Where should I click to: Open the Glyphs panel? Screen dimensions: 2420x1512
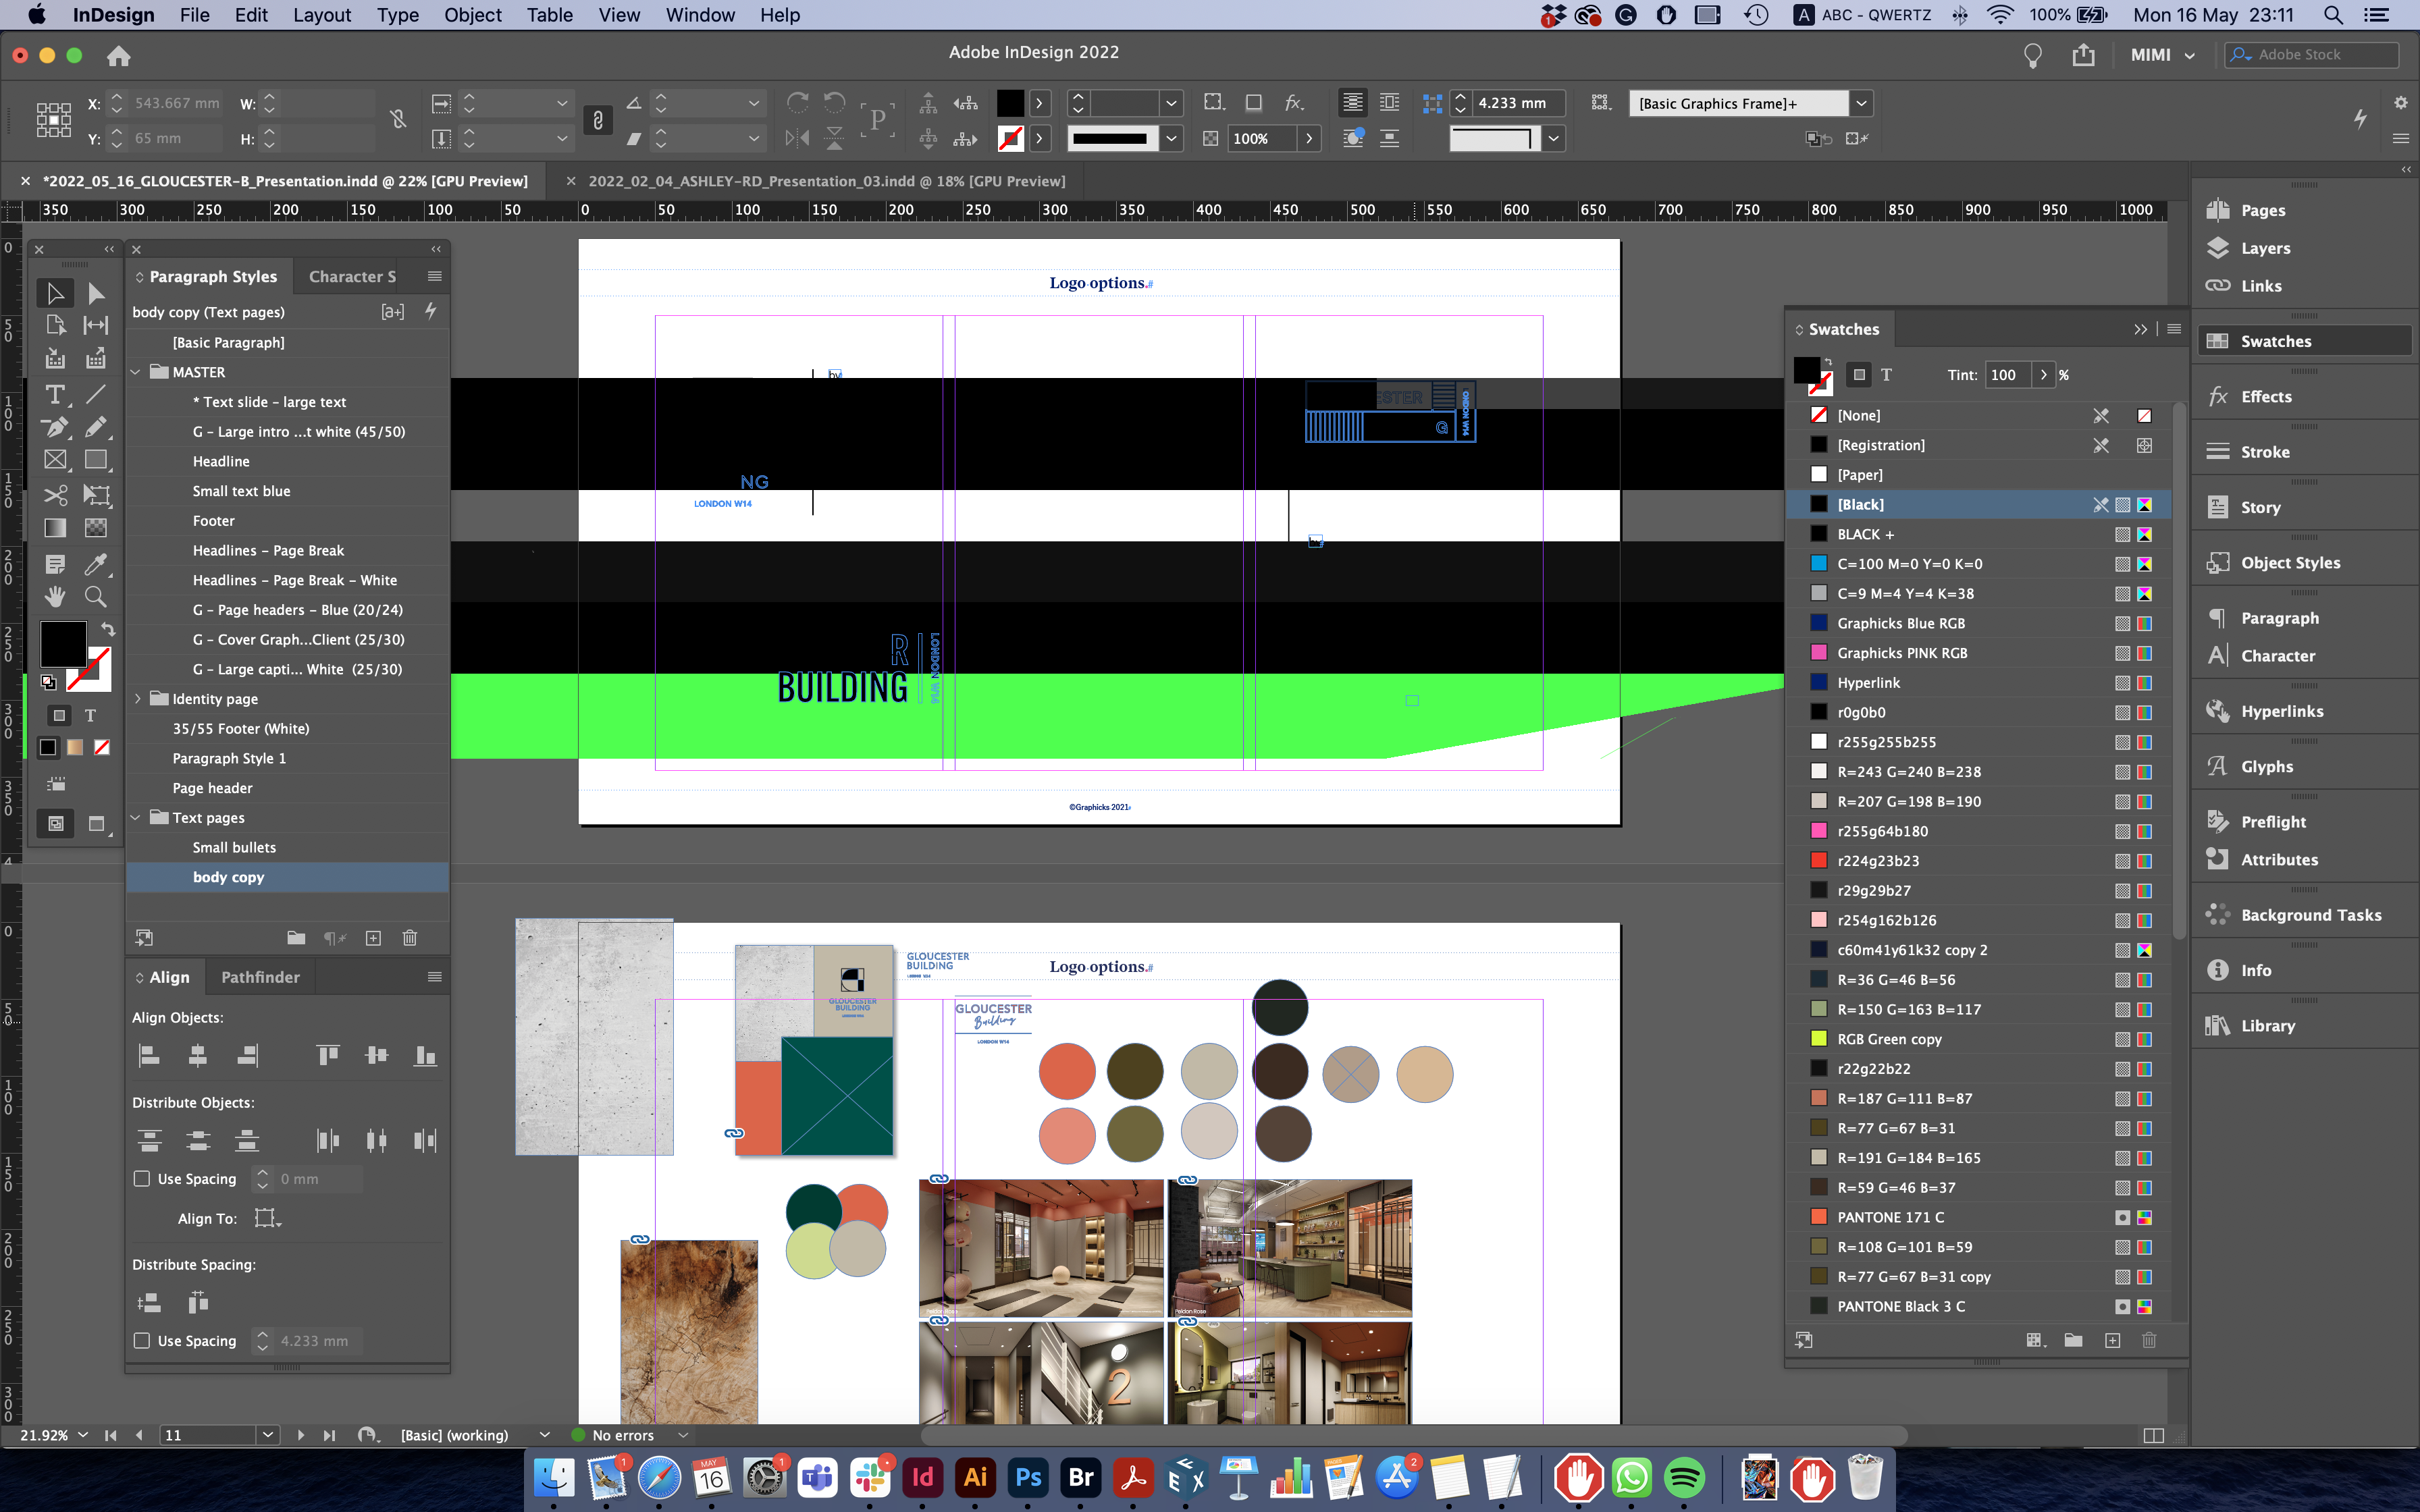[2266, 766]
